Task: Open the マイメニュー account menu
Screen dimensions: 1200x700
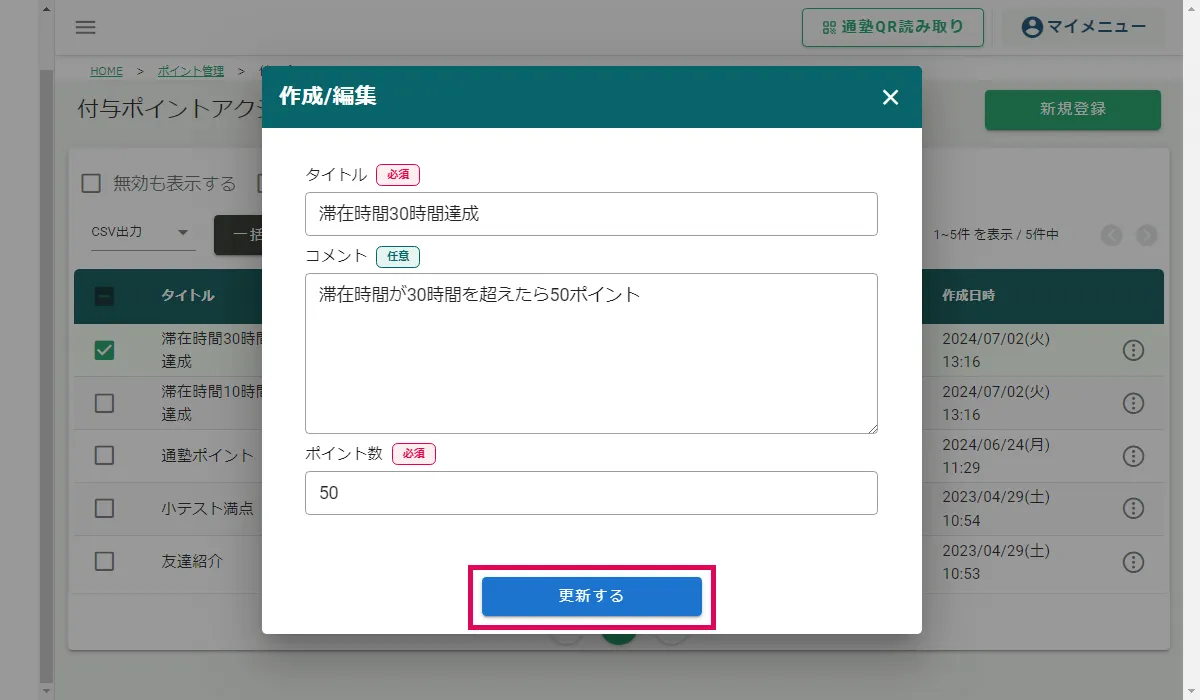Action: [1084, 27]
